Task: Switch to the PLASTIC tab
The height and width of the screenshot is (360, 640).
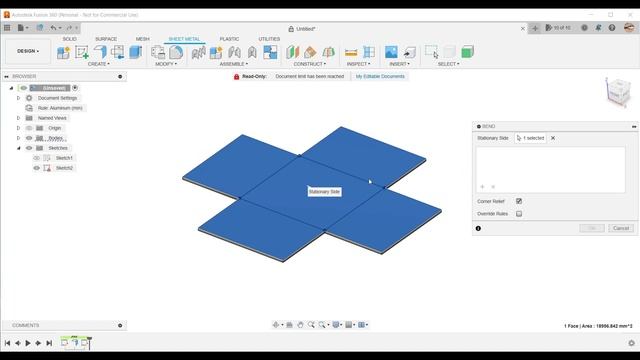Action: 229,39
